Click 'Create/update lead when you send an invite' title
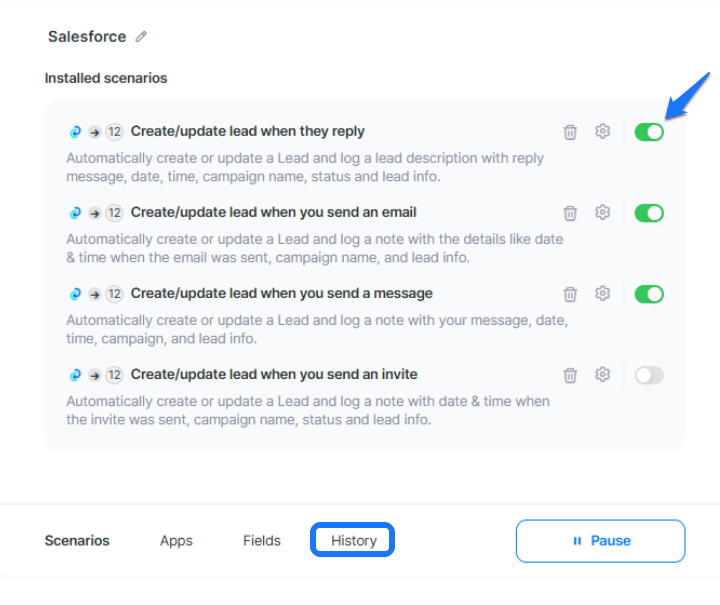The width and height of the screenshot is (720, 605). point(274,374)
